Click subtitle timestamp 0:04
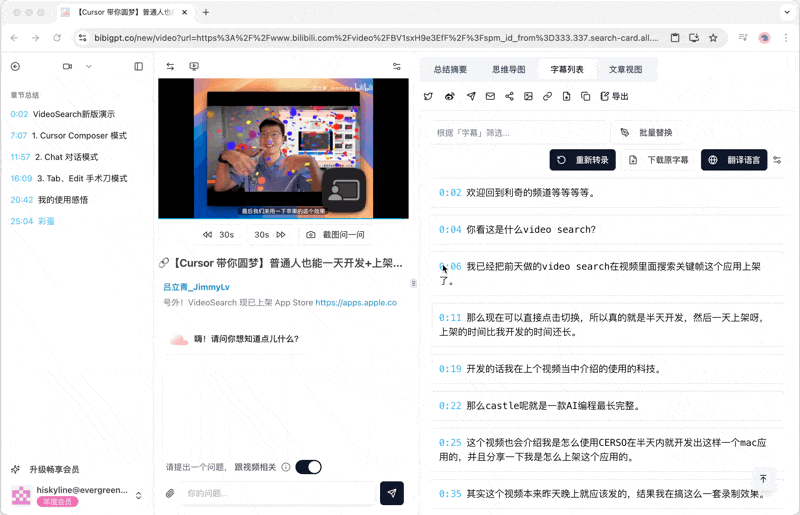The width and height of the screenshot is (800, 515). [450, 230]
